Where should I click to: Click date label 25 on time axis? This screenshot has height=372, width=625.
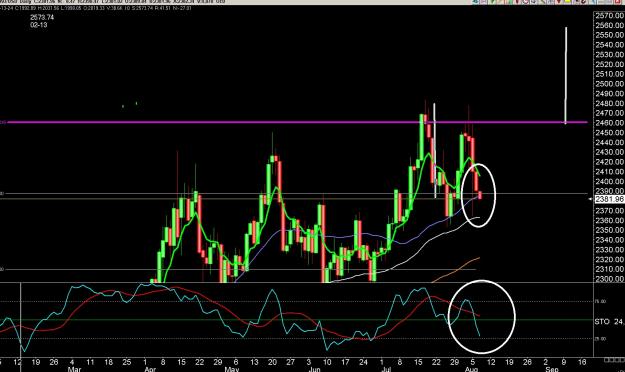coord(127,362)
